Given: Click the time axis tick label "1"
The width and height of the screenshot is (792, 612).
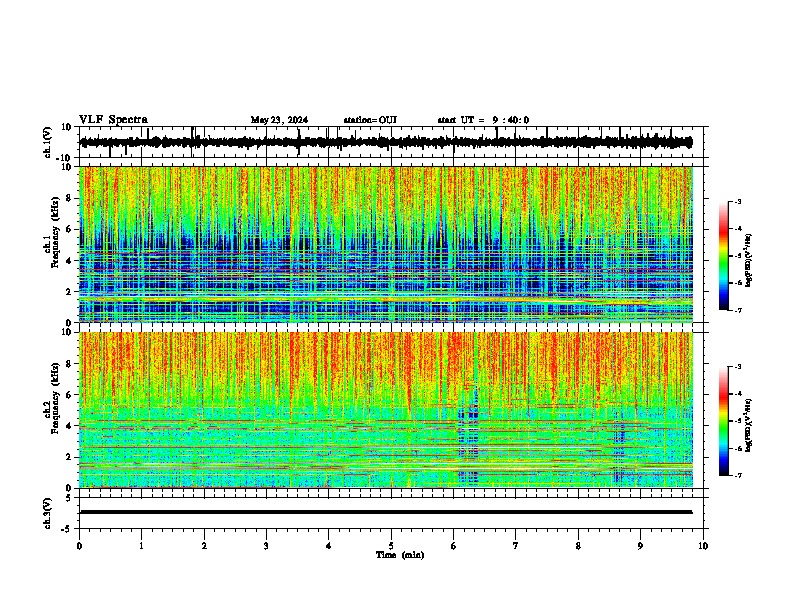Looking at the screenshot, I should pyautogui.click(x=141, y=546).
